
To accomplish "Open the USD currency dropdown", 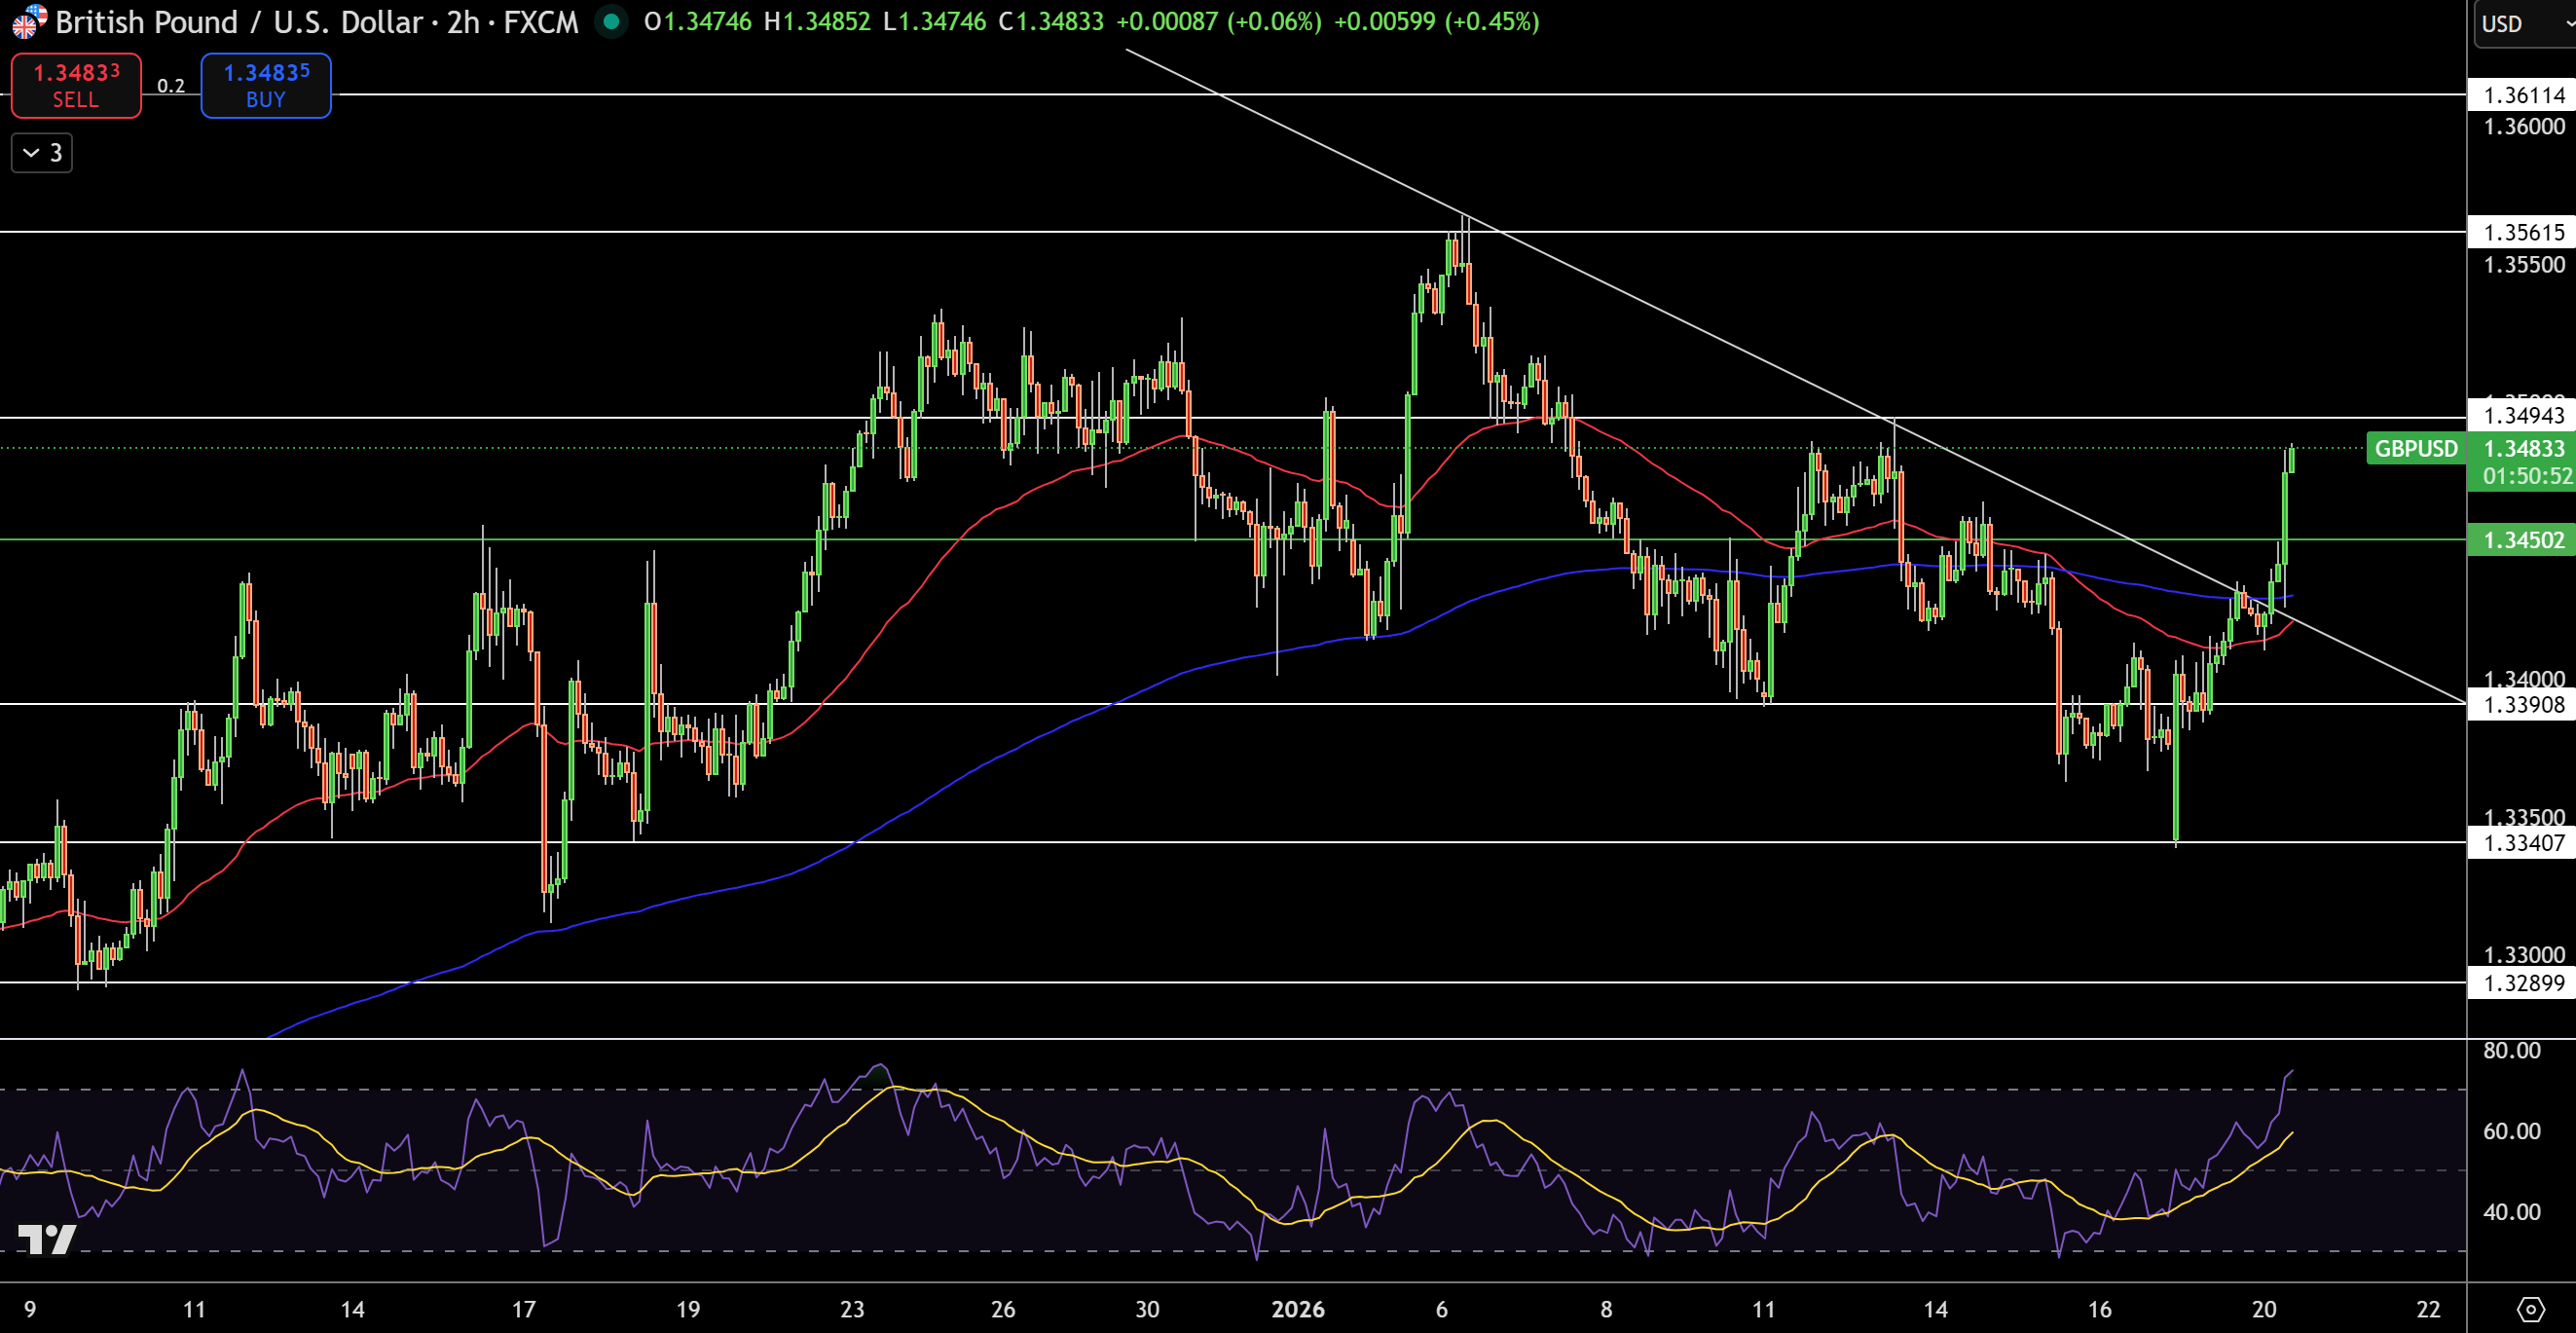I will tap(2524, 23).
